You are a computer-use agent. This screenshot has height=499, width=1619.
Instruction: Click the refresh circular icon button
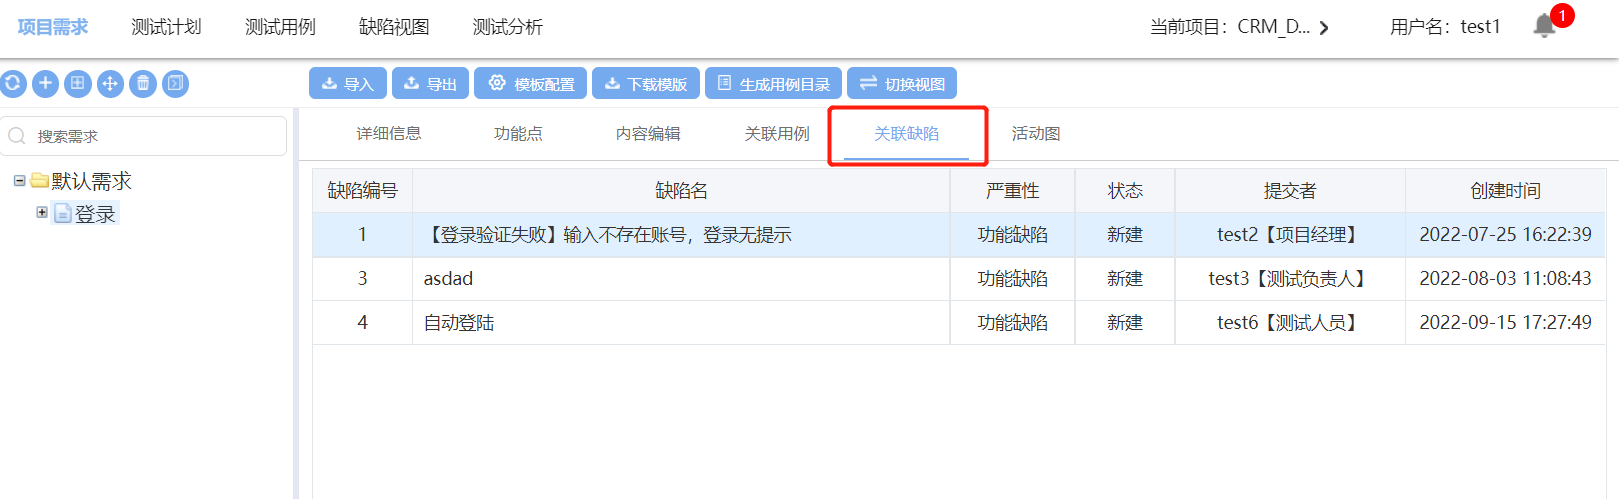(13, 84)
